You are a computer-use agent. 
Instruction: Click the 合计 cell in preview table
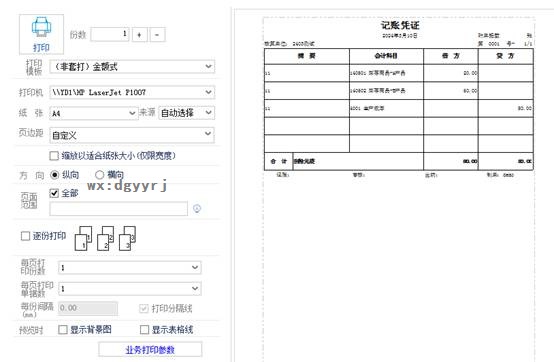tap(278, 161)
